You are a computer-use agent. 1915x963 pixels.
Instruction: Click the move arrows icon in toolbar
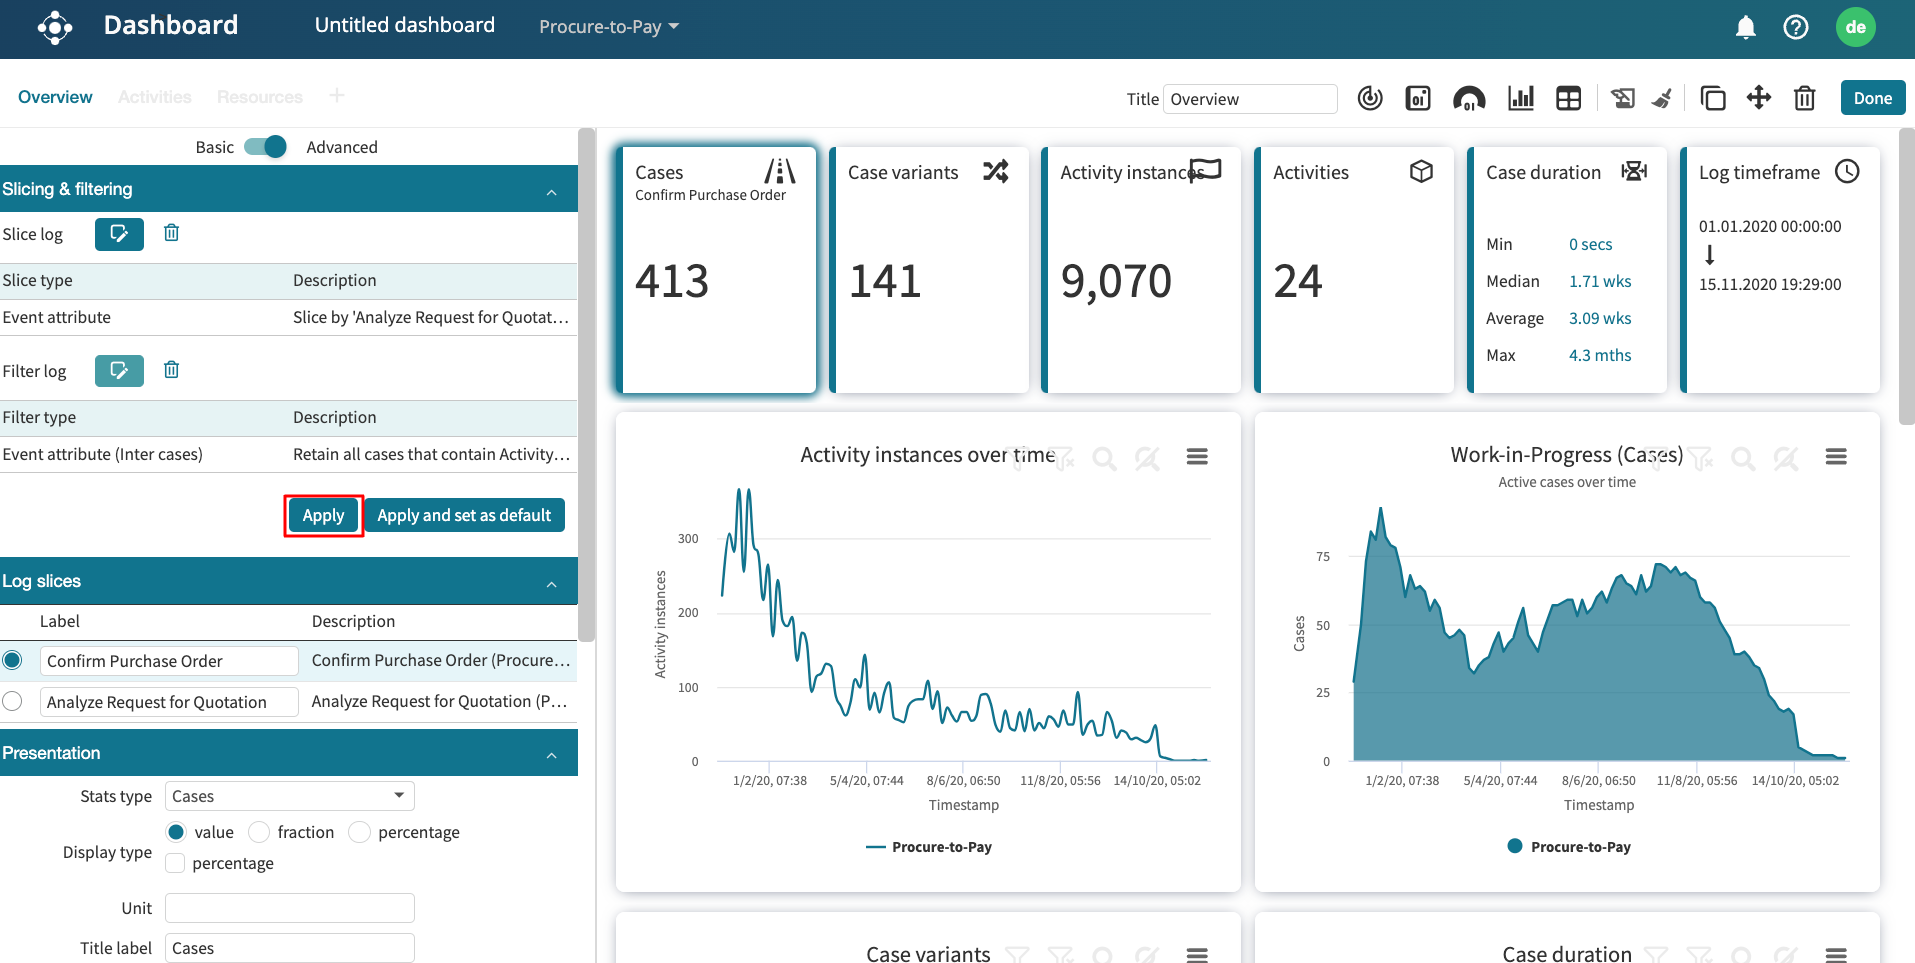[x=1758, y=98]
